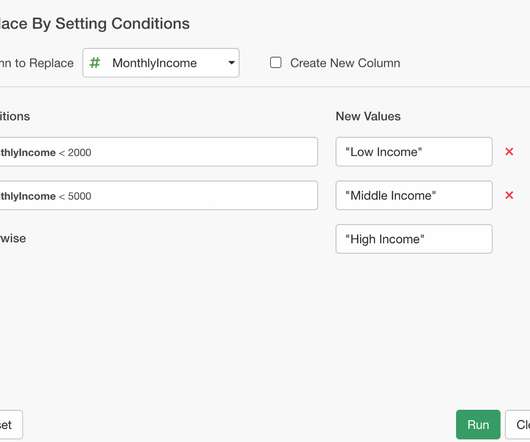Click the Column to Replace label
Image resolution: width=530 pixels, height=442 pixels.
pos(37,63)
